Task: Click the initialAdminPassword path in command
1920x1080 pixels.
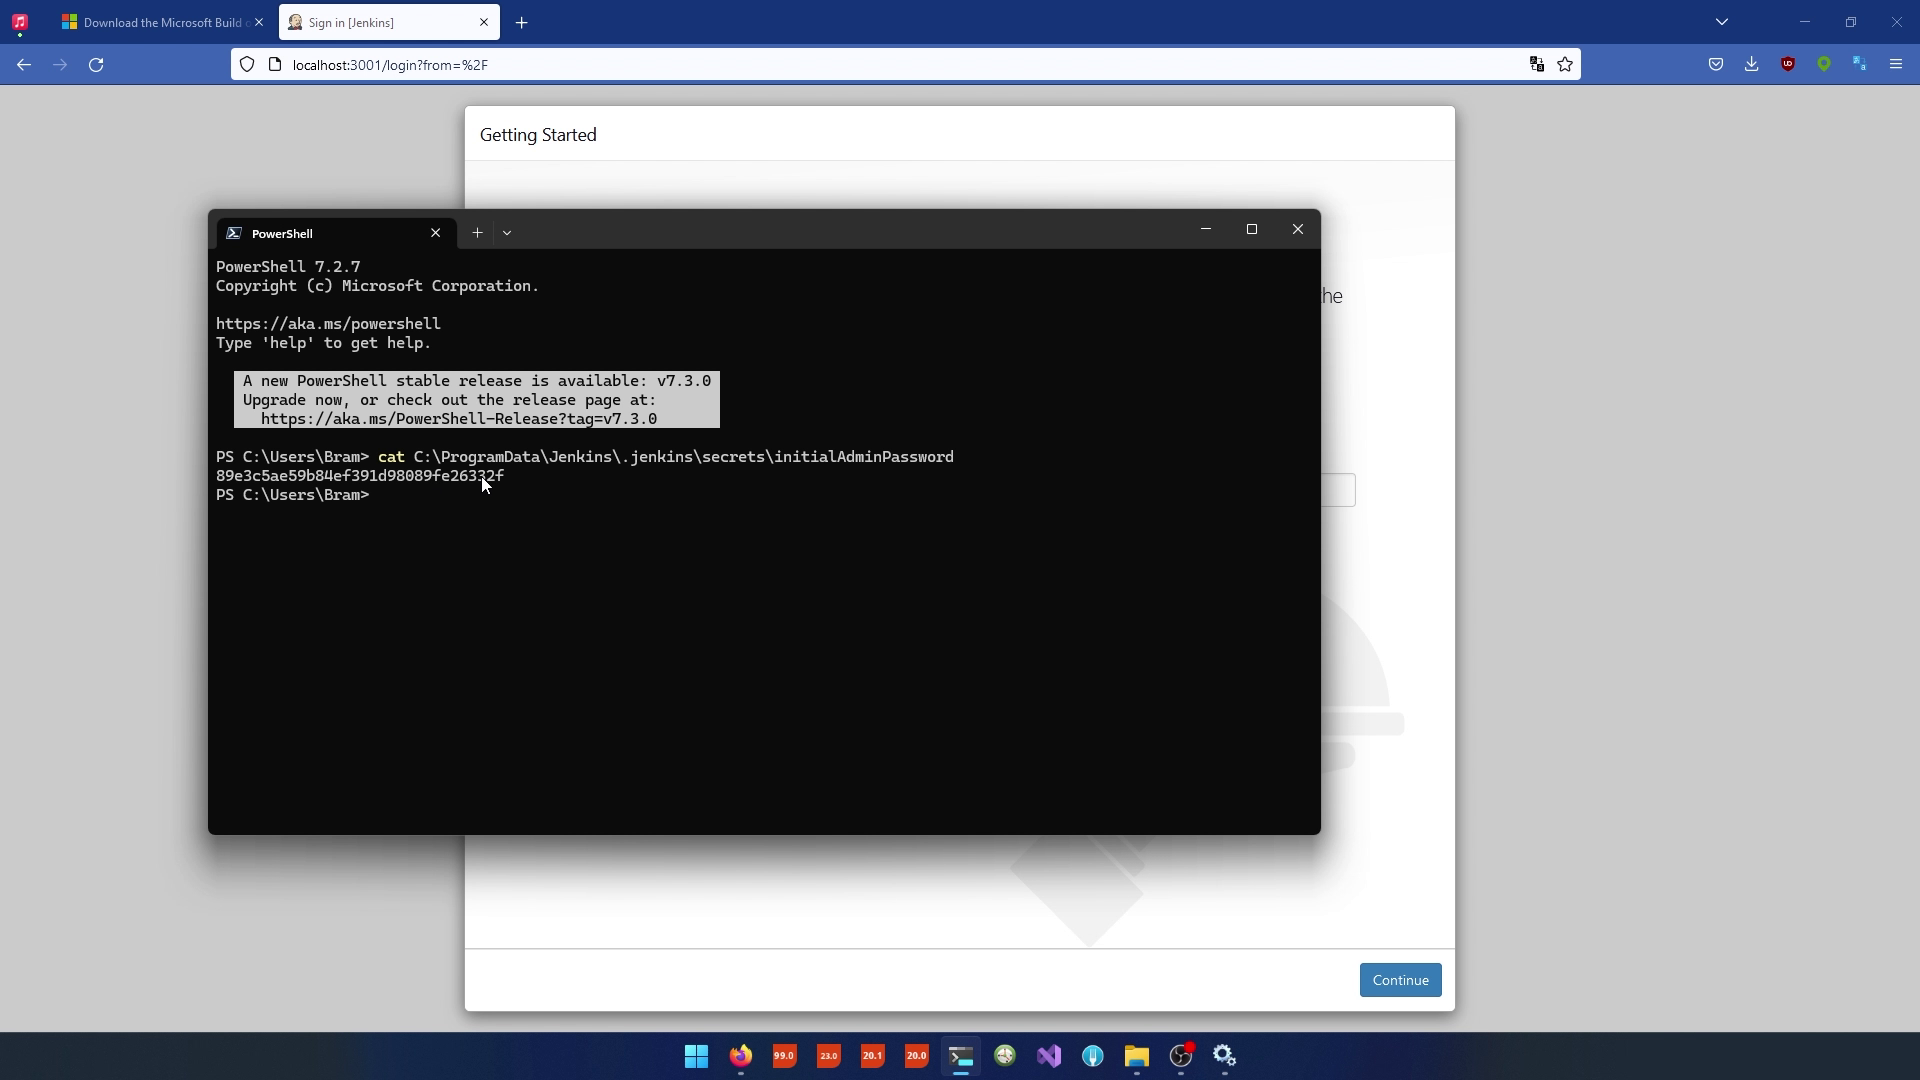Action: point(684,457)
